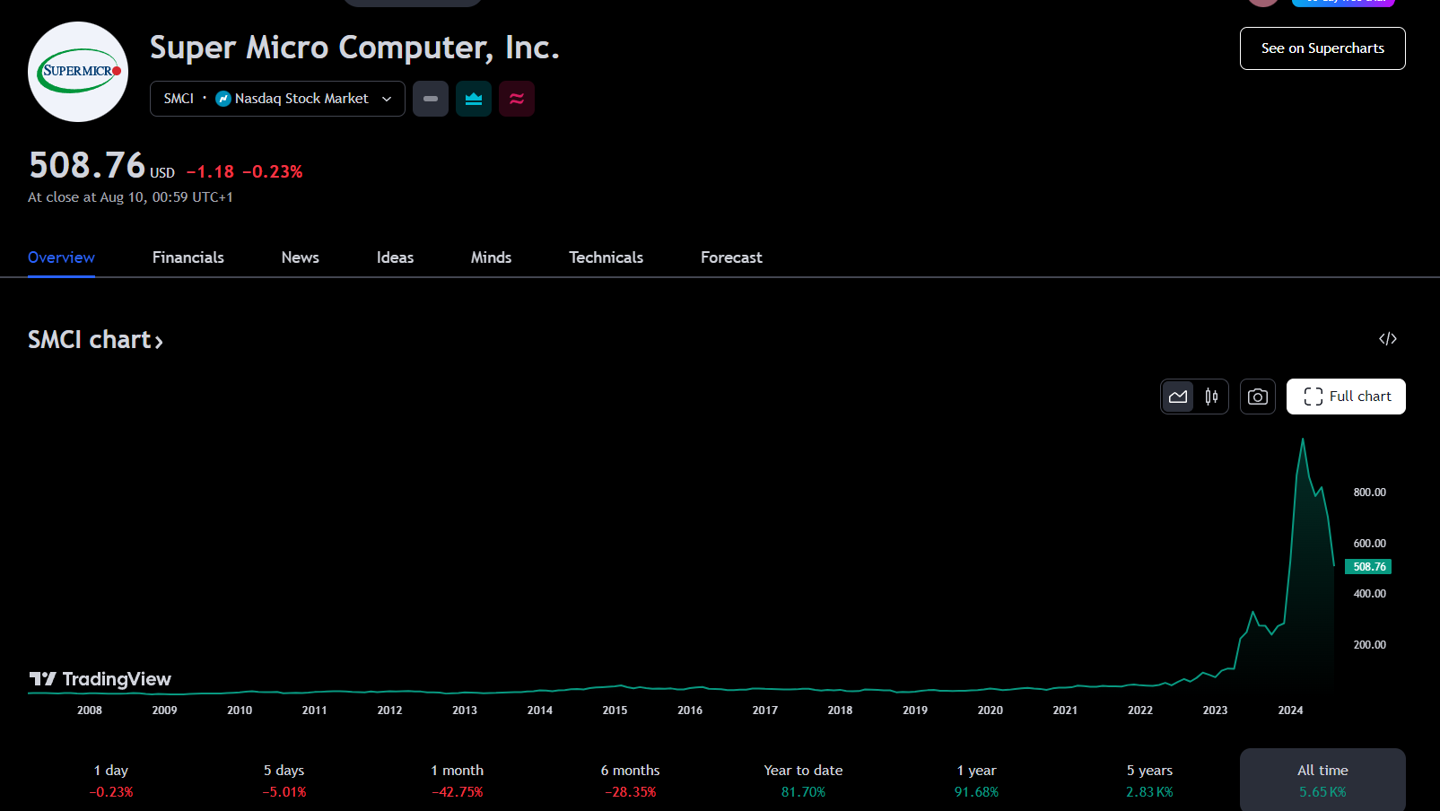Click the gray dash badge icon

(x=431, y=99)
